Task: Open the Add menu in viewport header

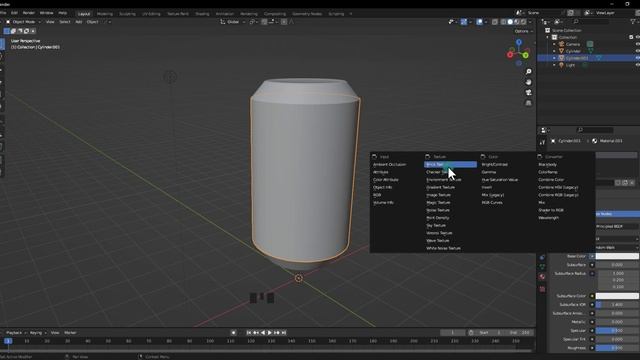Action: click(x=79, y=22)
